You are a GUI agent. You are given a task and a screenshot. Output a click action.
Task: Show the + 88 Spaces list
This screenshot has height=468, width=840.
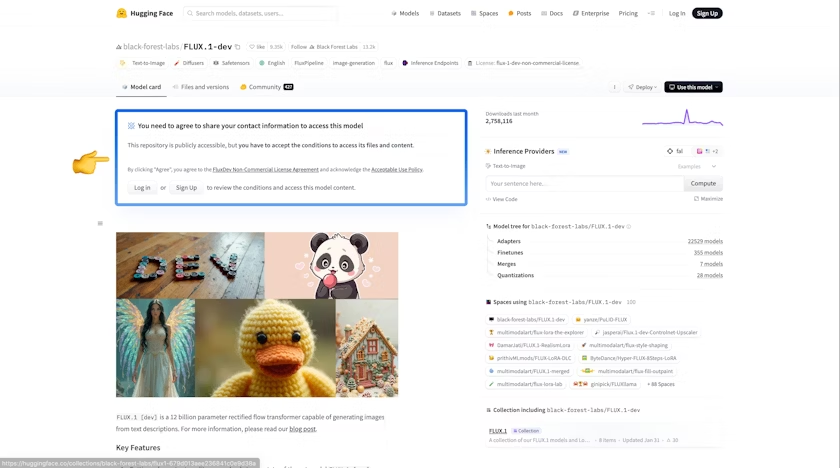point(661,384)
